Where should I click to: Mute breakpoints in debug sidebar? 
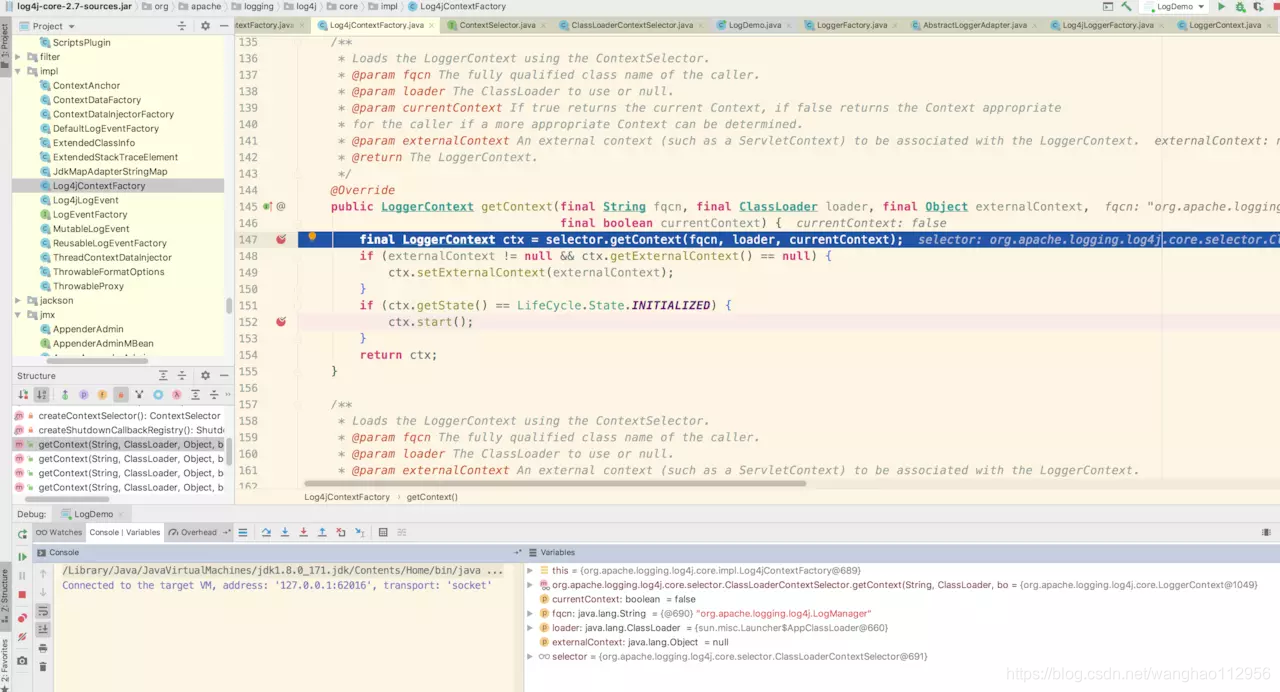pyautogui.click(x=22, y=637)
